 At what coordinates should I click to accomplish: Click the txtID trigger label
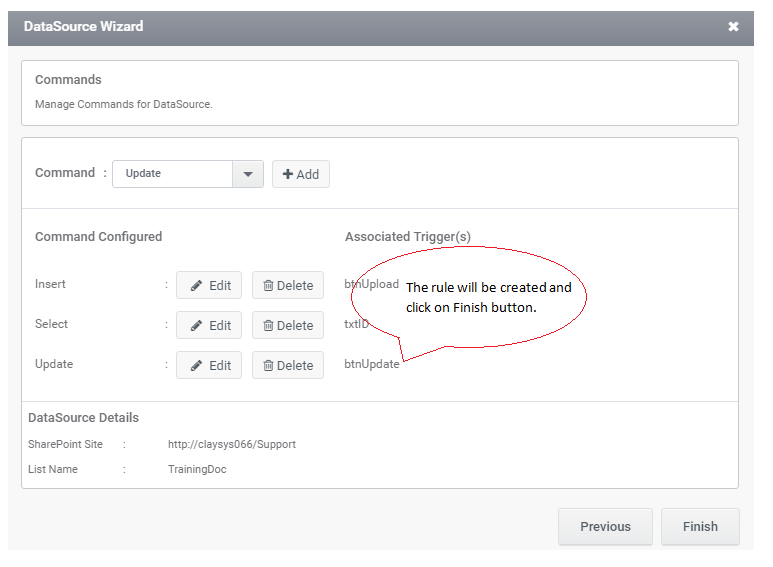tap(356, 324)
